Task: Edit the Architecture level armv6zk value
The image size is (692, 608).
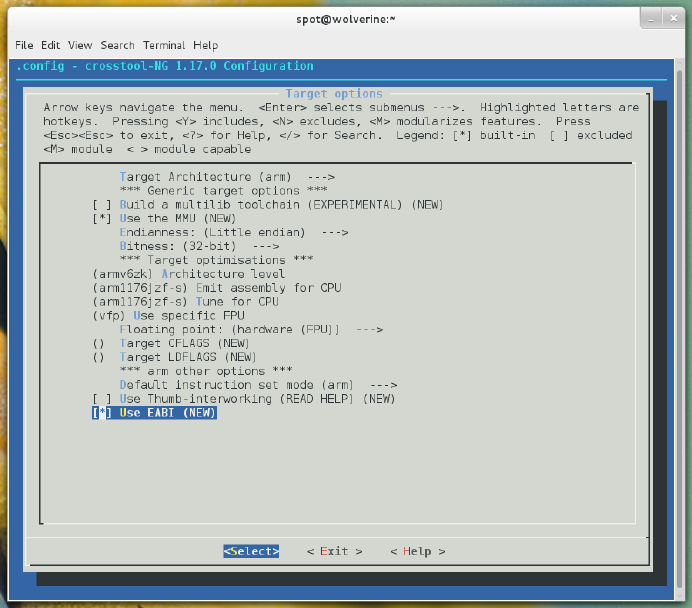Action: [188, 274]
